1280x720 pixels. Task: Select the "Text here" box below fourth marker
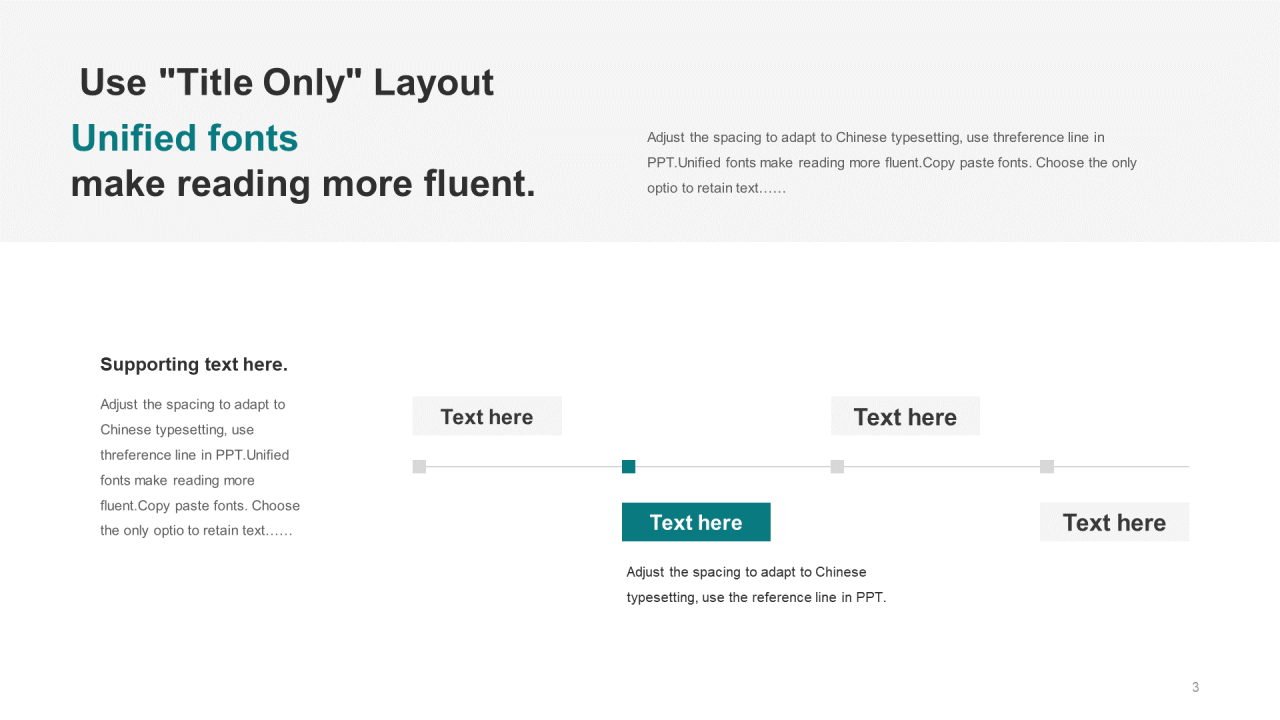[x=1114, y=522]
